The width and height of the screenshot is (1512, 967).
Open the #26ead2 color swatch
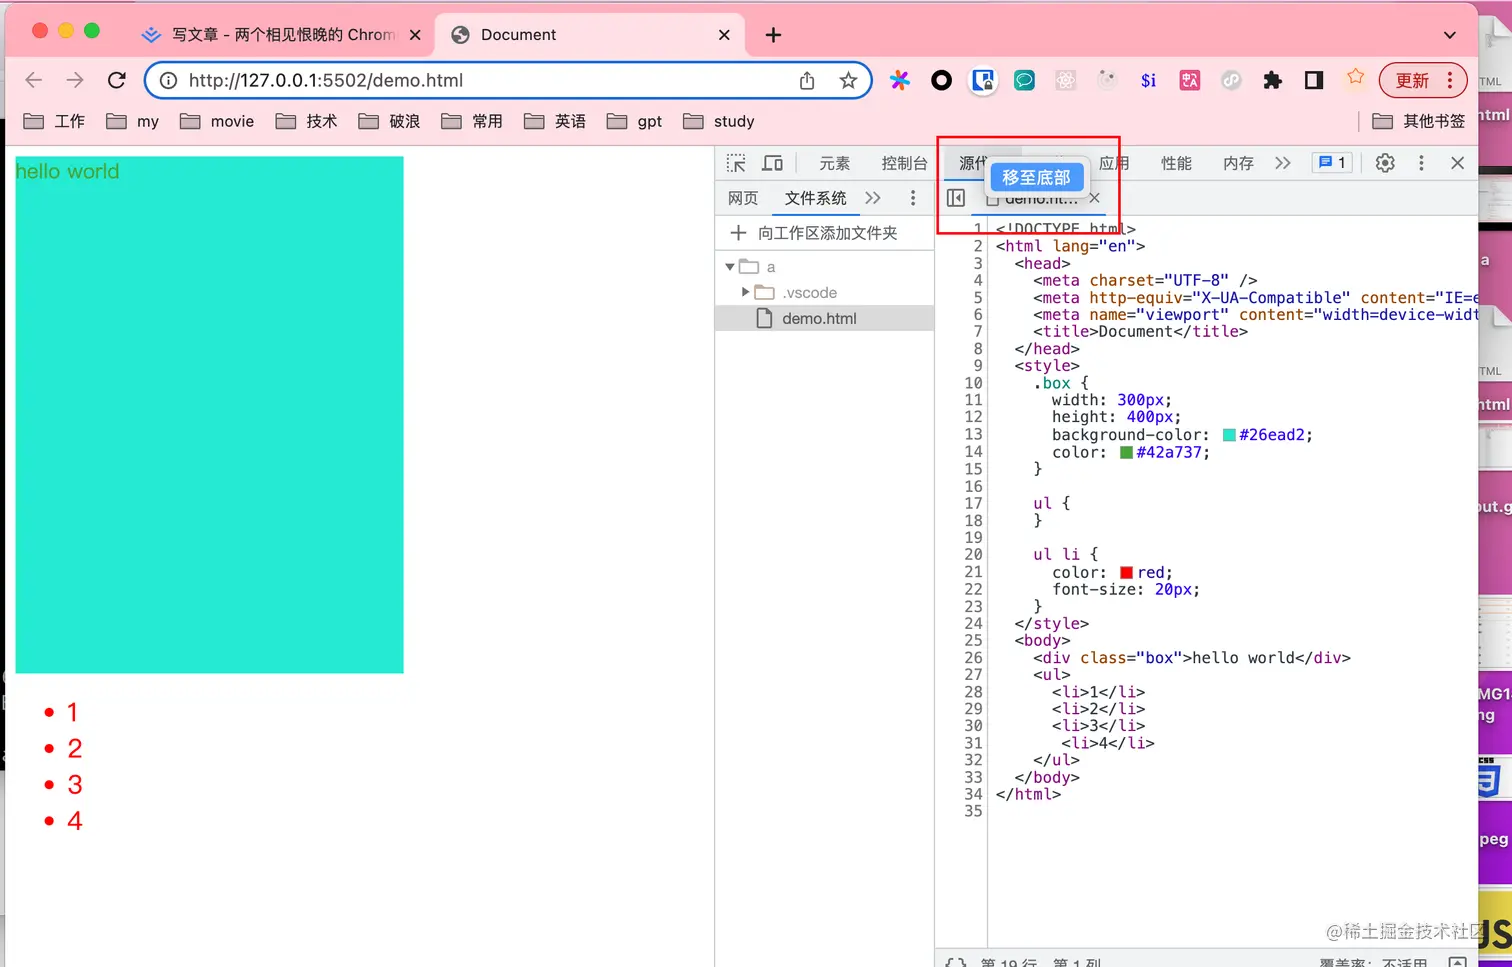[x=1229, y=435]
